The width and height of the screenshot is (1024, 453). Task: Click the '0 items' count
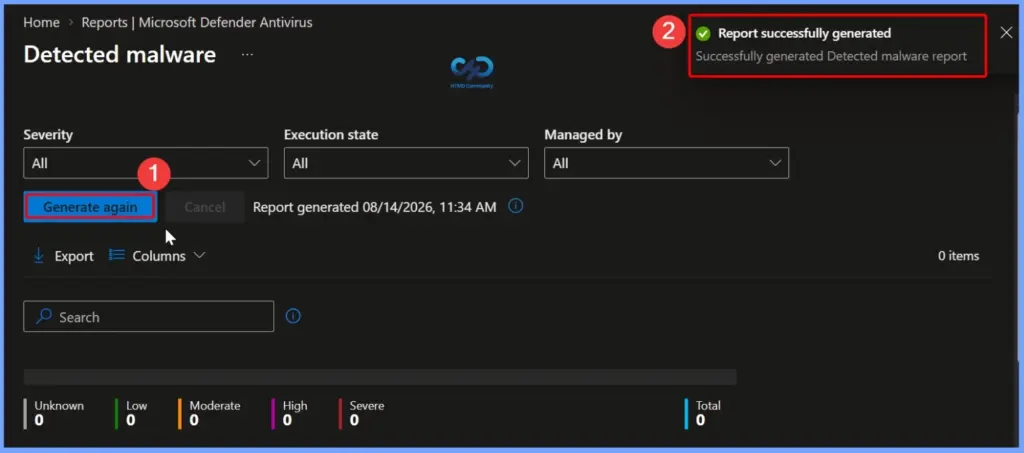coord(959,256)
